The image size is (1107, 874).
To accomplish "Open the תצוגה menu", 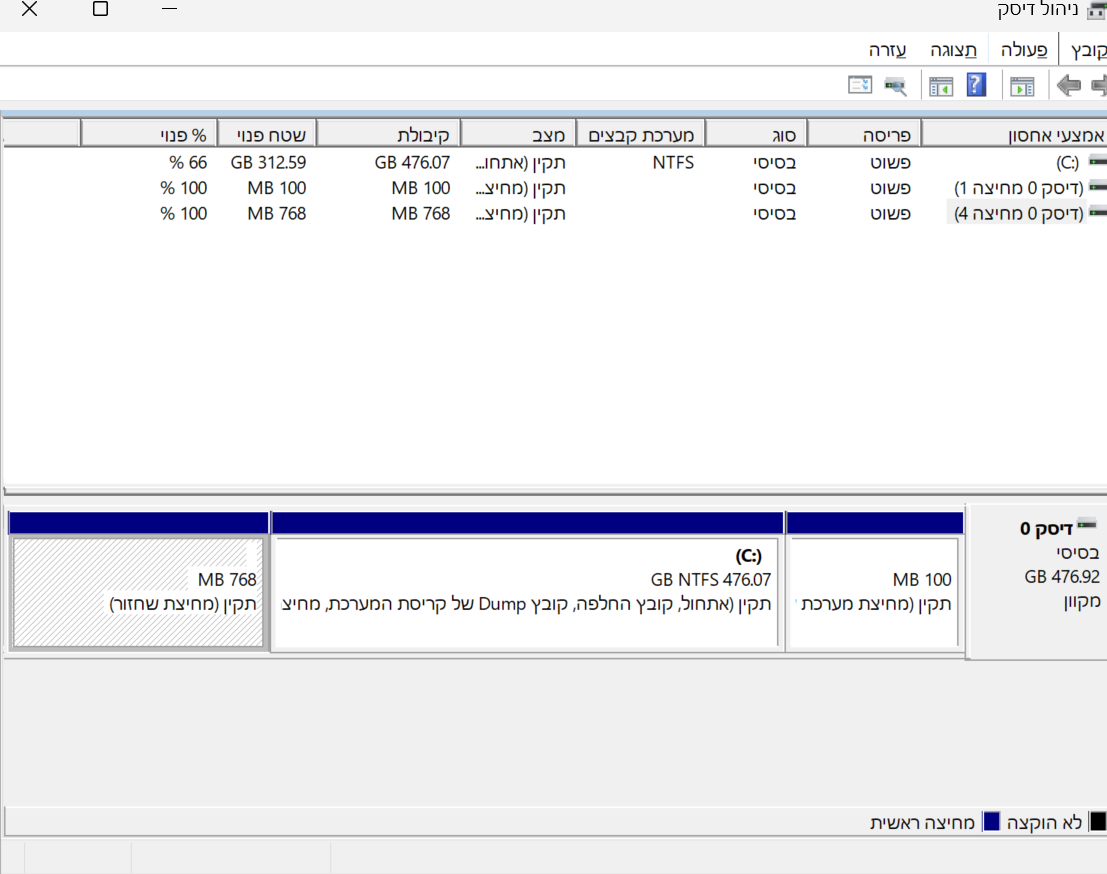I will click(x=953, y=50).
